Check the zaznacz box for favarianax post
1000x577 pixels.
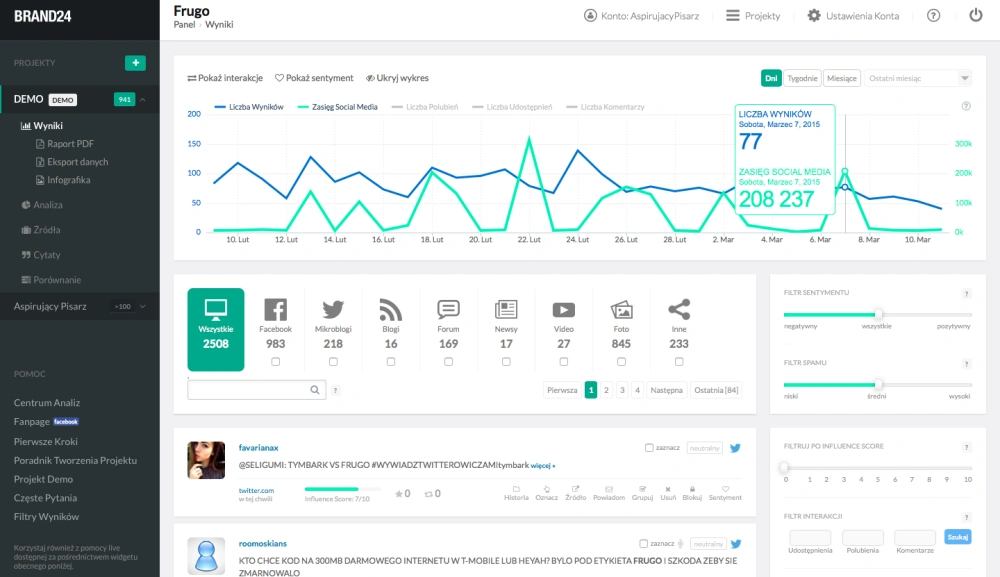(x=650, y=448)
